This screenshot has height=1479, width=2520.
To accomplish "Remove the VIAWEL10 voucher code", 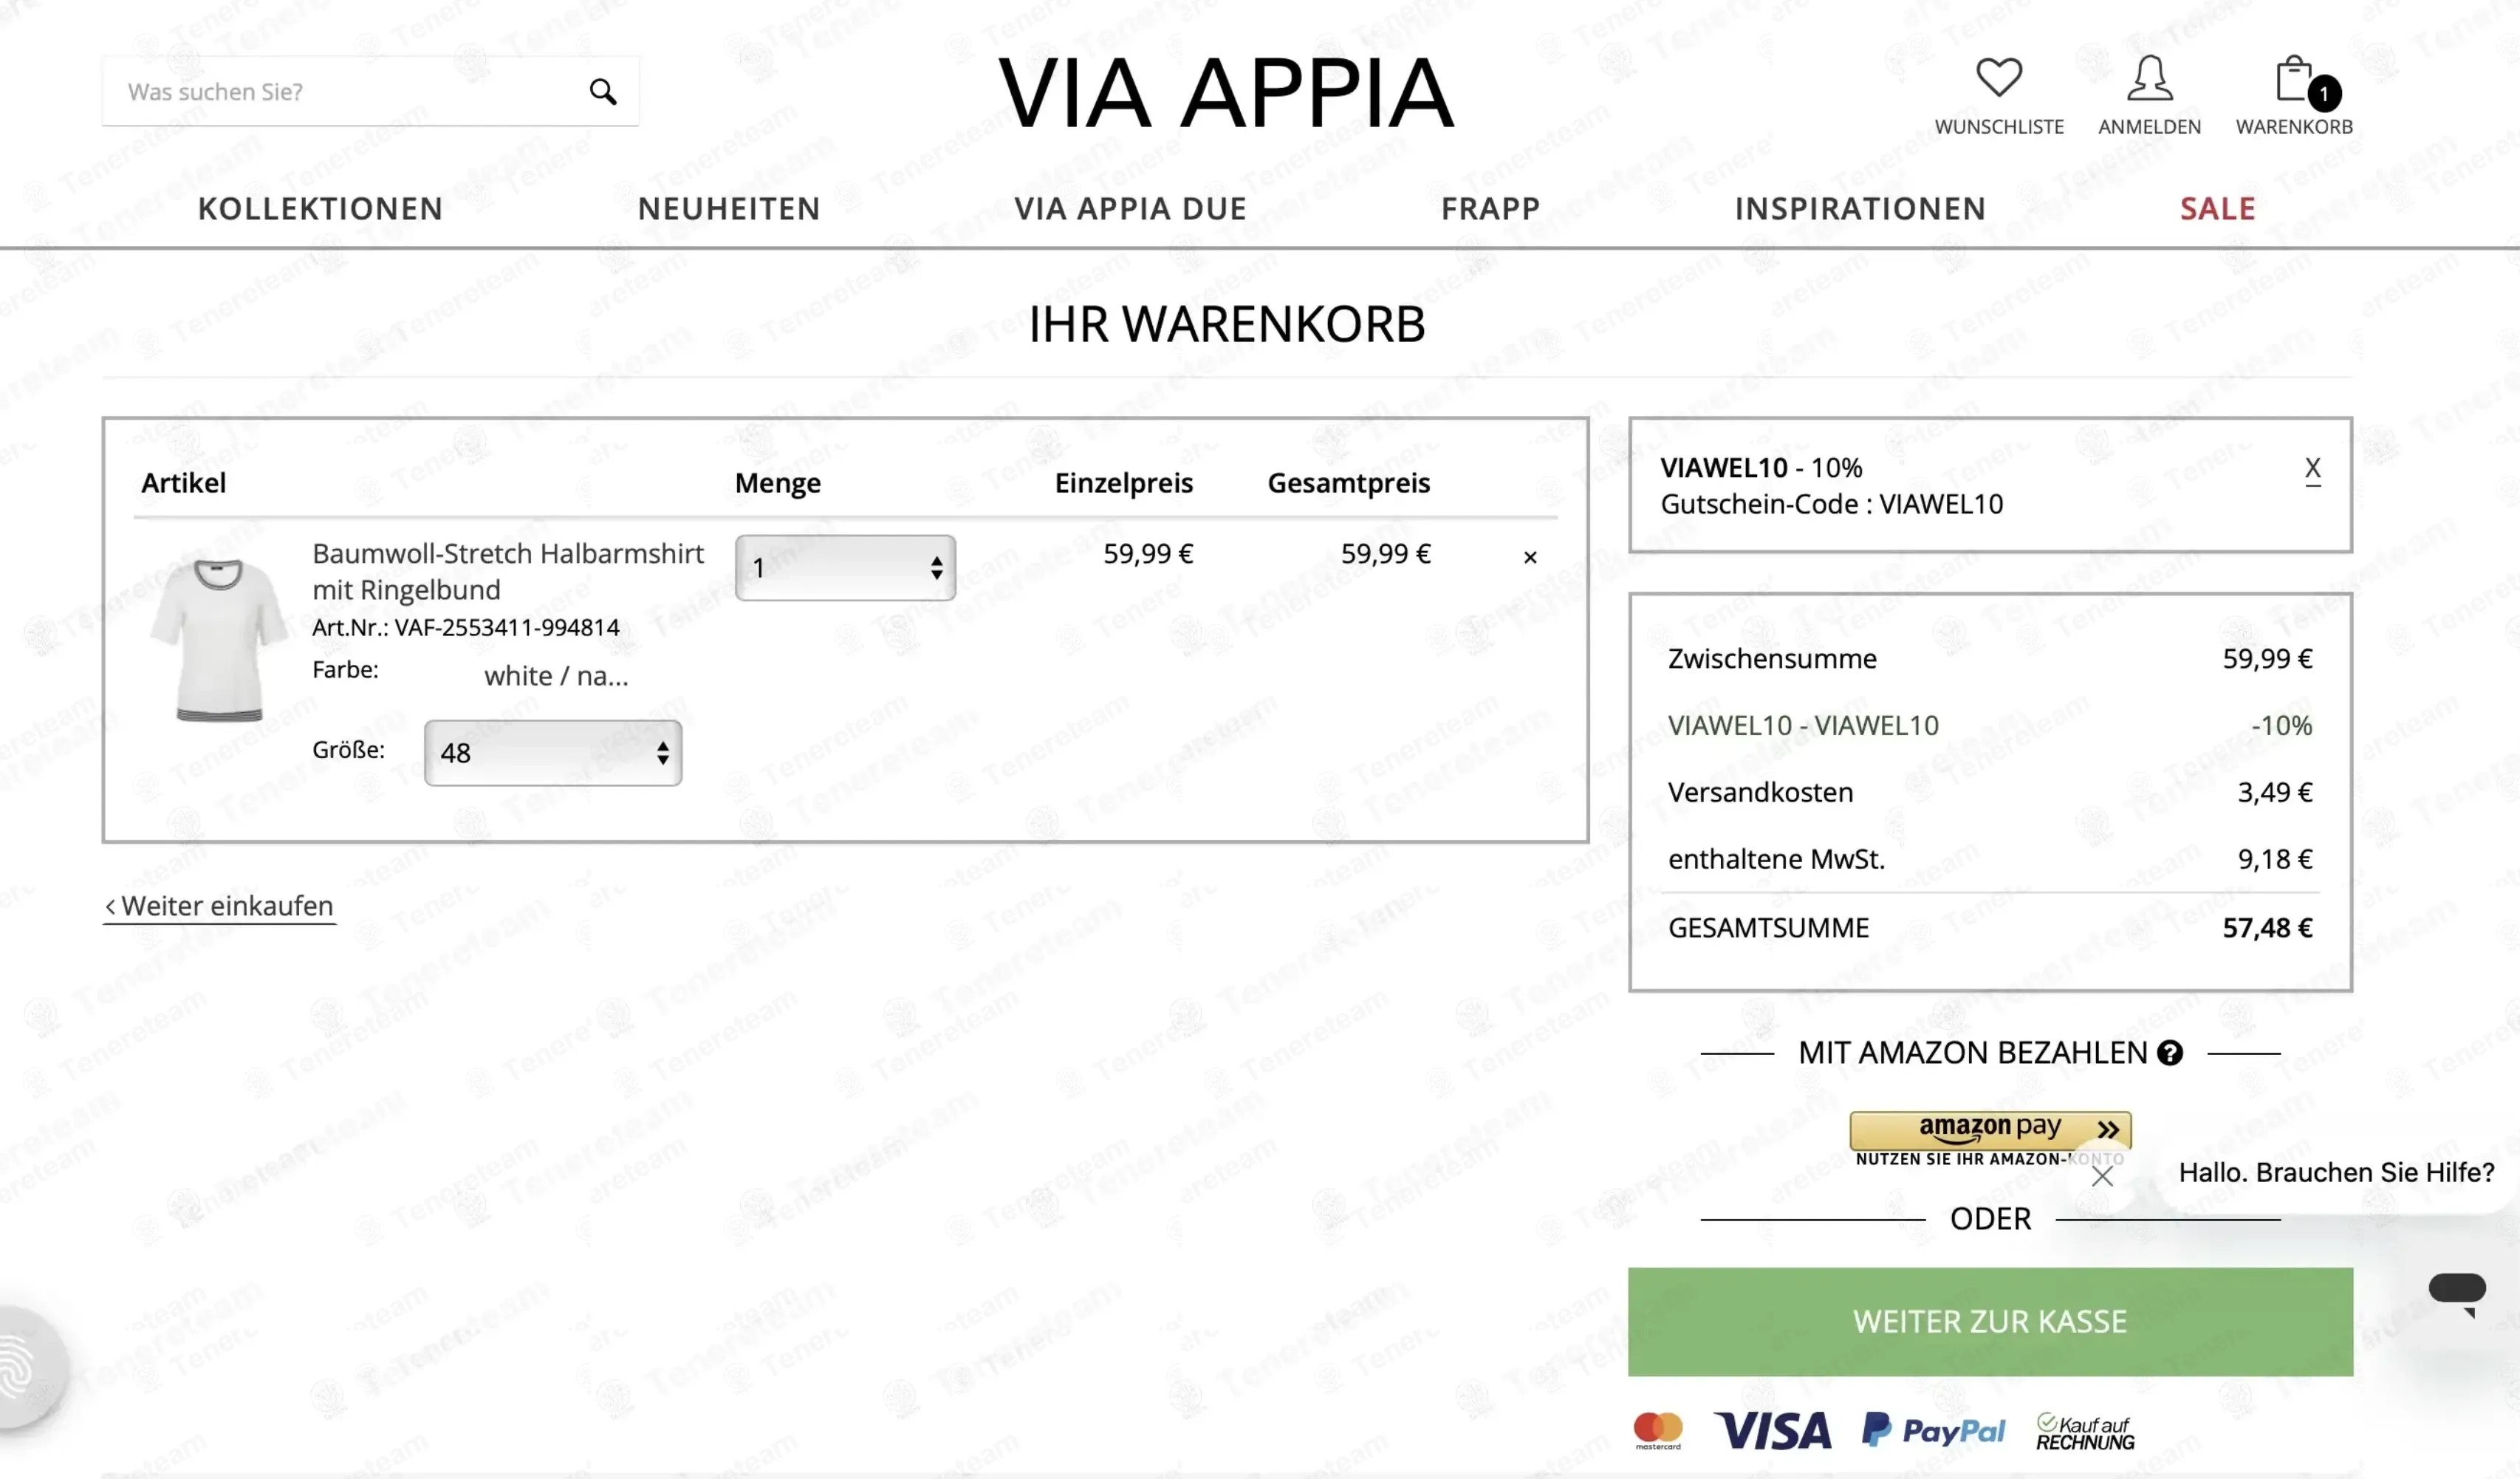I will pyautogui.click(x=2312, y=469).
